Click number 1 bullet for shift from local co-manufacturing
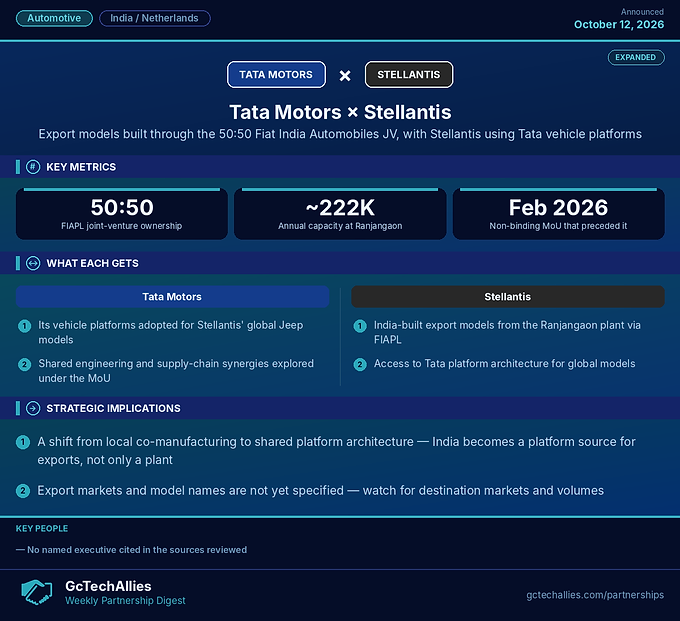The image size is (680, 621). [23, 442]
